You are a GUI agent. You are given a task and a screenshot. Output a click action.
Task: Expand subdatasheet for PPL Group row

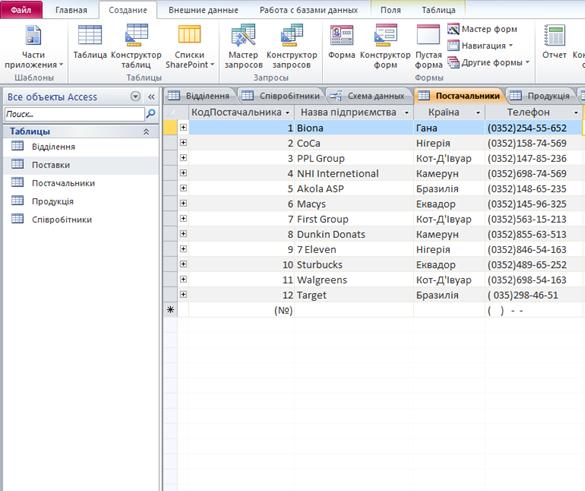[x=183, y=158]
